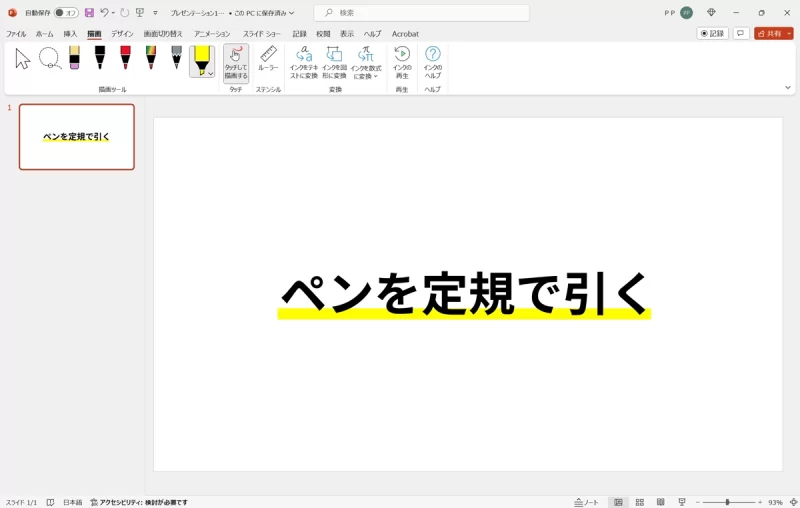Select the lasso selection tool
This screenshot has width=800, height=508.
coord(49,59)
